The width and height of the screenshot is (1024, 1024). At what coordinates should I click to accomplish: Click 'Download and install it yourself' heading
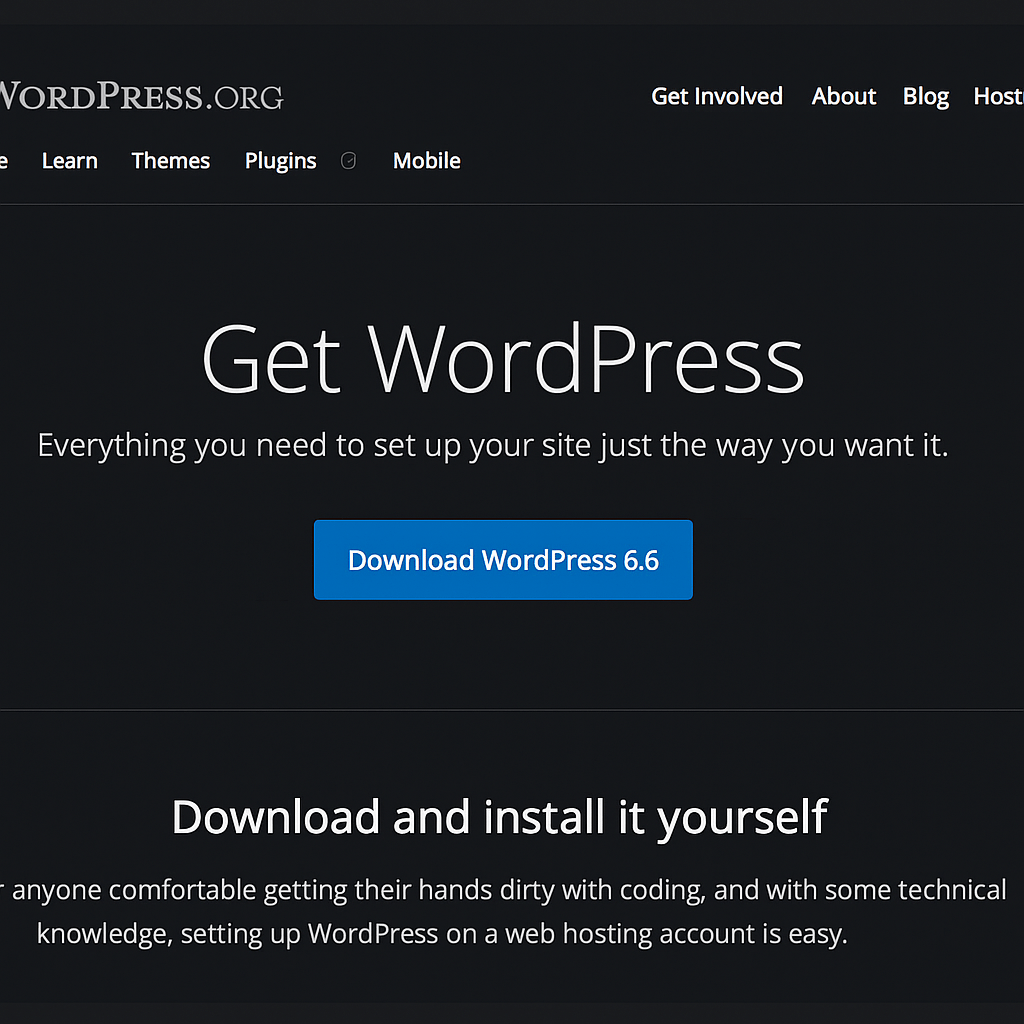(499, 817)
